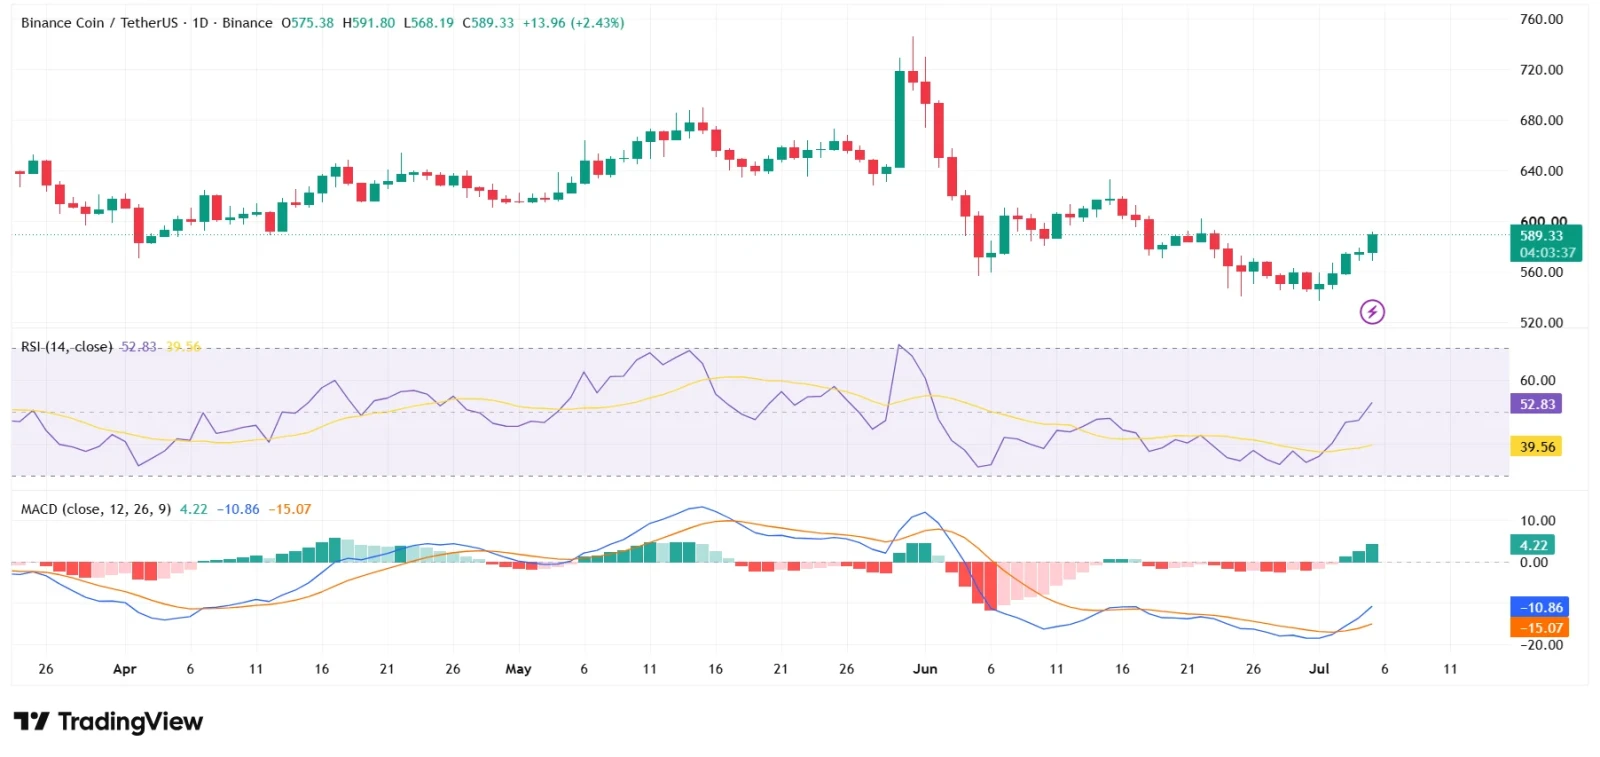Click the 39.56 value in RSI legend
1600x757 pixels.
tap(183, 347)
